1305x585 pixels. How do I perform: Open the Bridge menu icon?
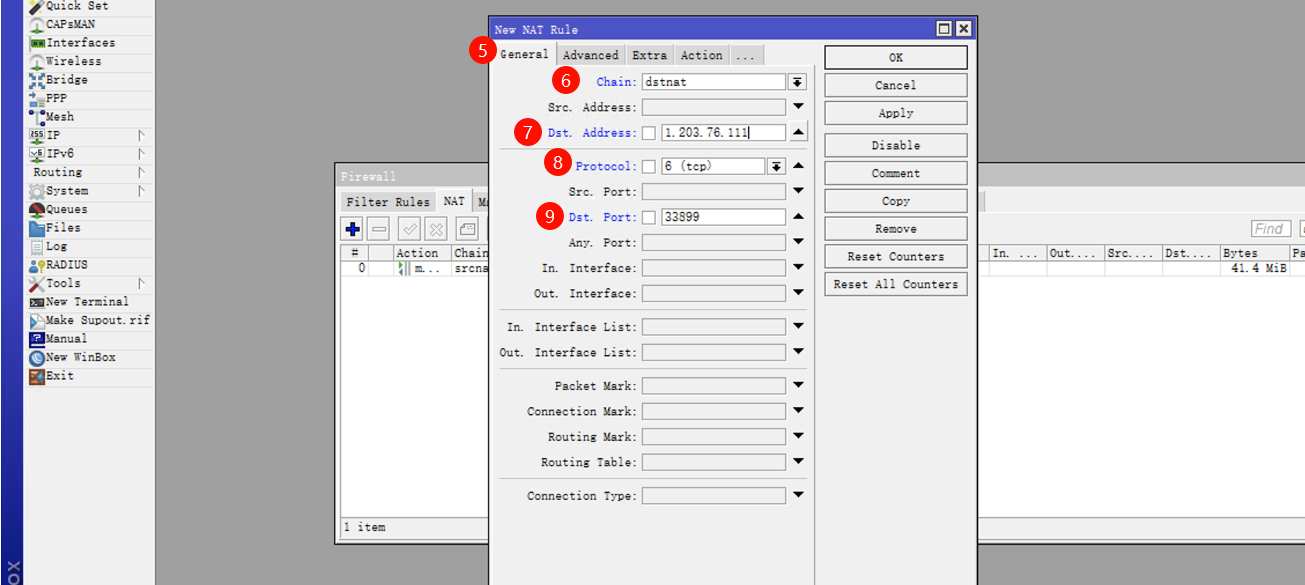(37, 80)
